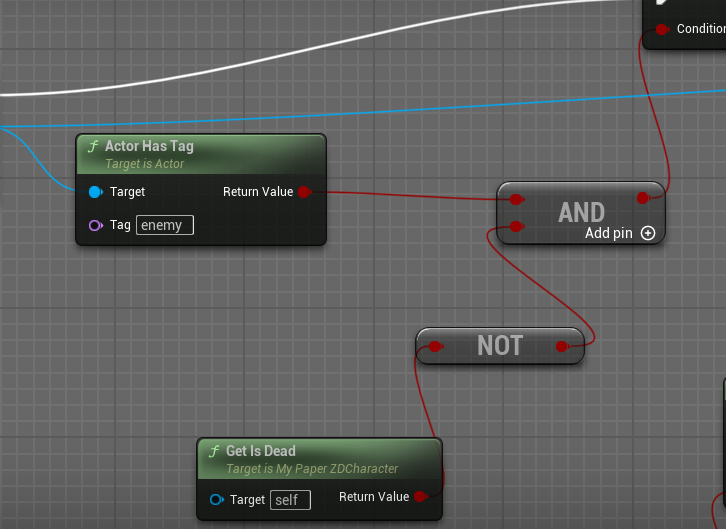Select the Actor Has Tag node title
Screen dimensions: 726x529
pos(149,146)
